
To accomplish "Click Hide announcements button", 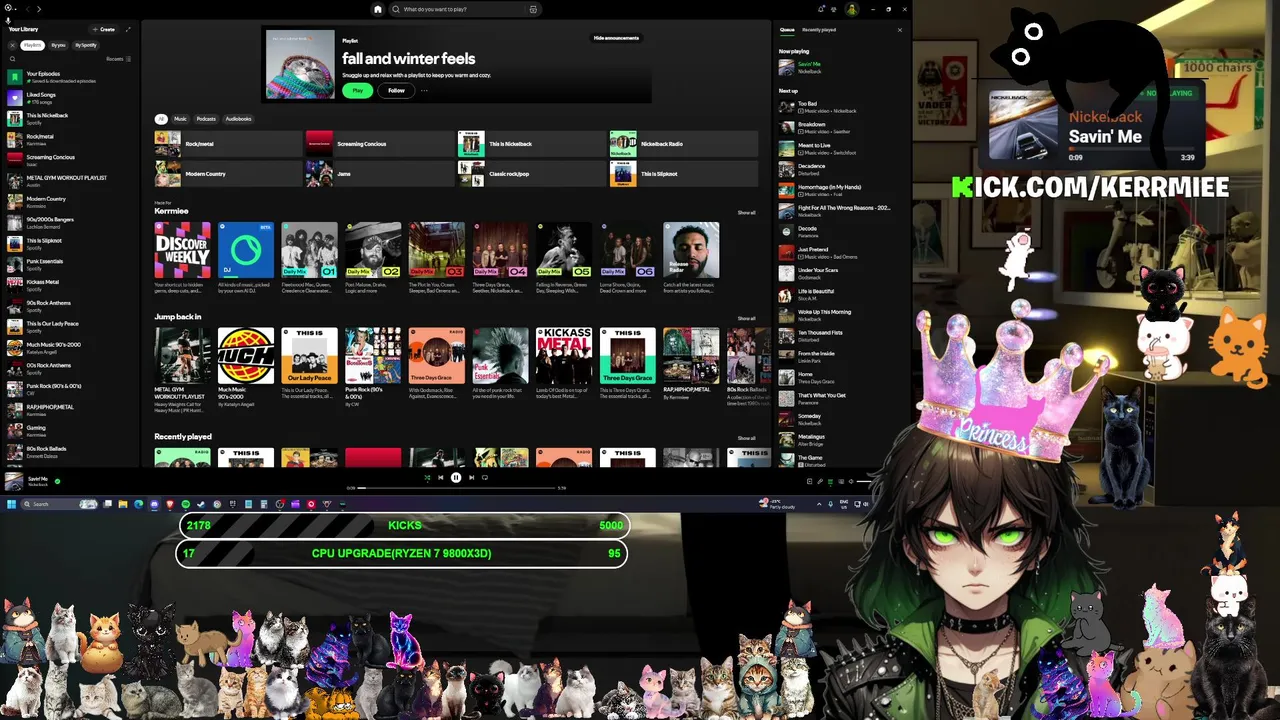I will (616, 38).
